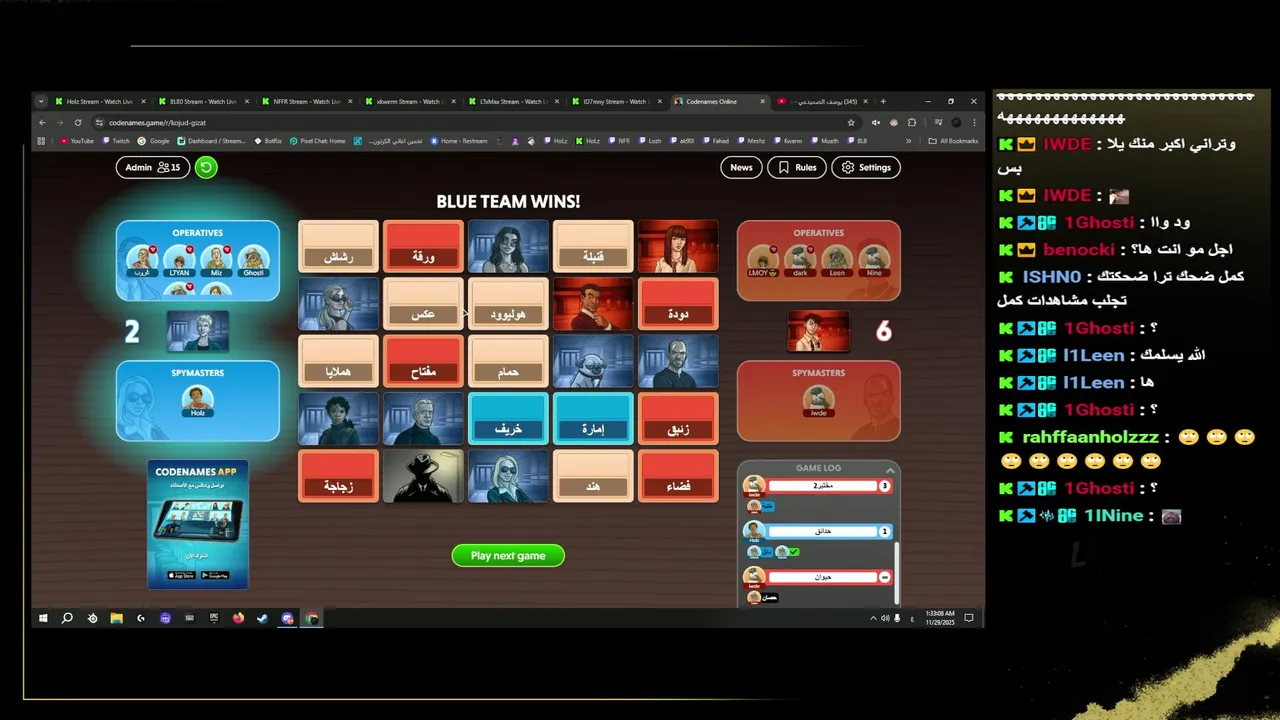The image size is (1280, 720).
Task: Open Windows taskbar search icon
Action: click(67, 618)
